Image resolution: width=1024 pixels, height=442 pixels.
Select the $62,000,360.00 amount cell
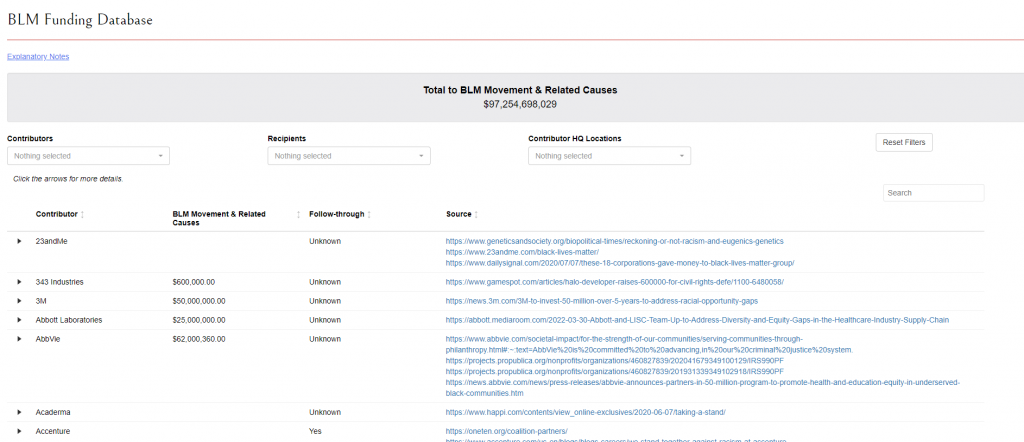pos(199,339)
